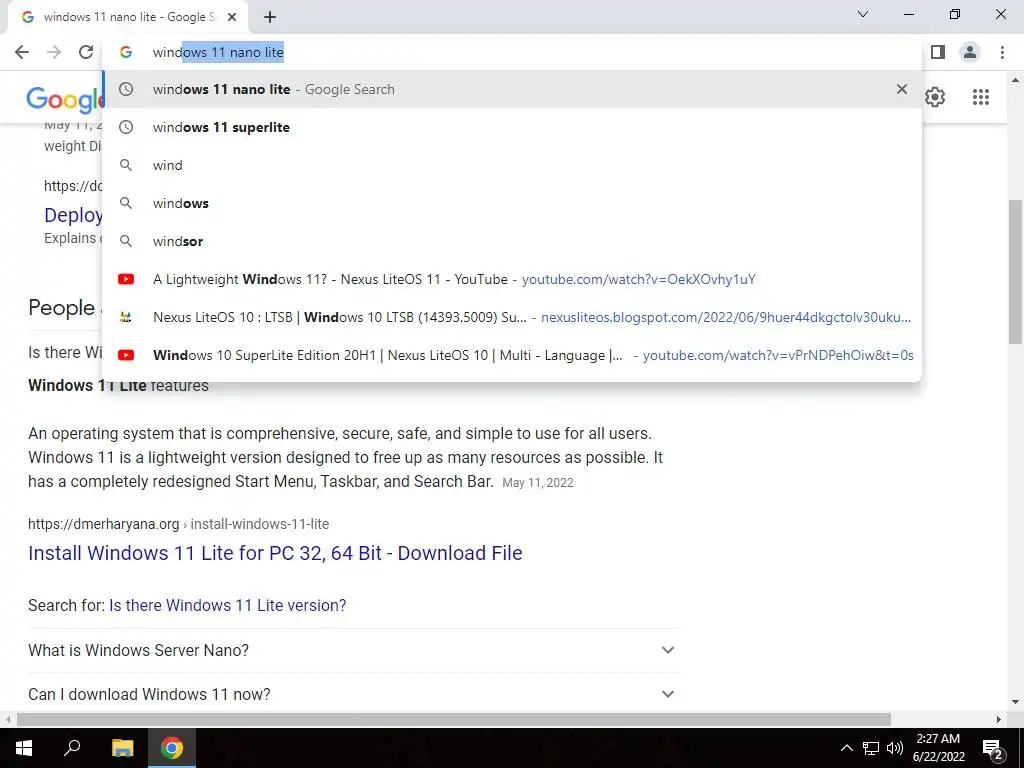This screenshot has width=1024, height=768.
Task: Open the Windows Start menu
Action: click(24, 748)
